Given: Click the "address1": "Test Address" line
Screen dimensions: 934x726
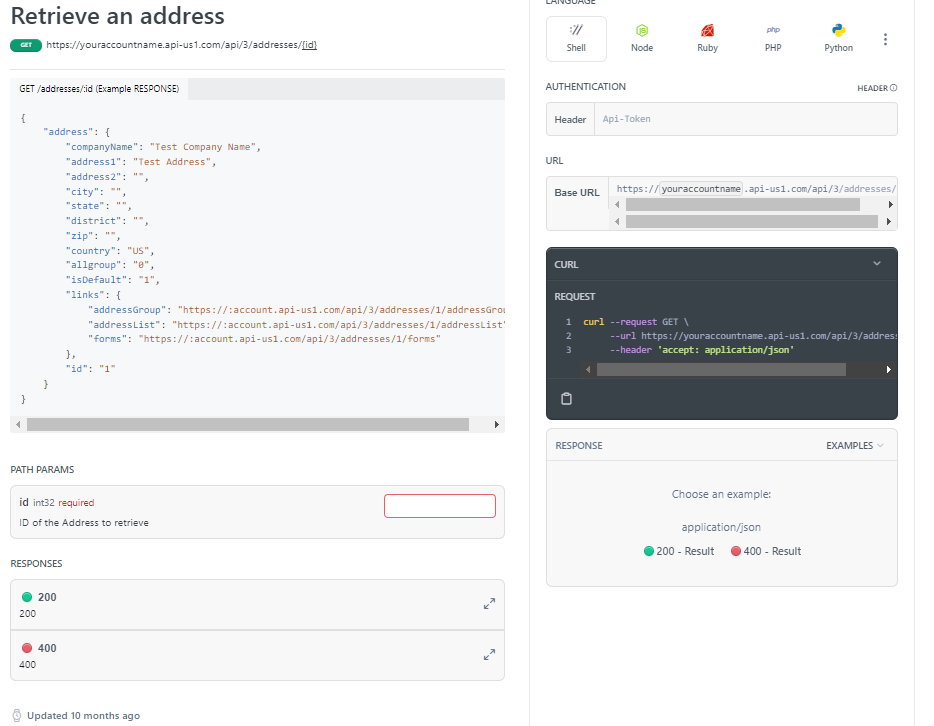Looking at the screenshot, I should coord(141,162).
